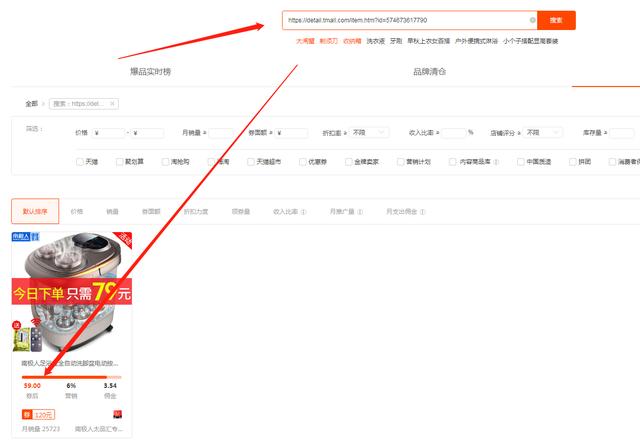
Task: Focus the minimum 价格 input
Action: [108, 133]
